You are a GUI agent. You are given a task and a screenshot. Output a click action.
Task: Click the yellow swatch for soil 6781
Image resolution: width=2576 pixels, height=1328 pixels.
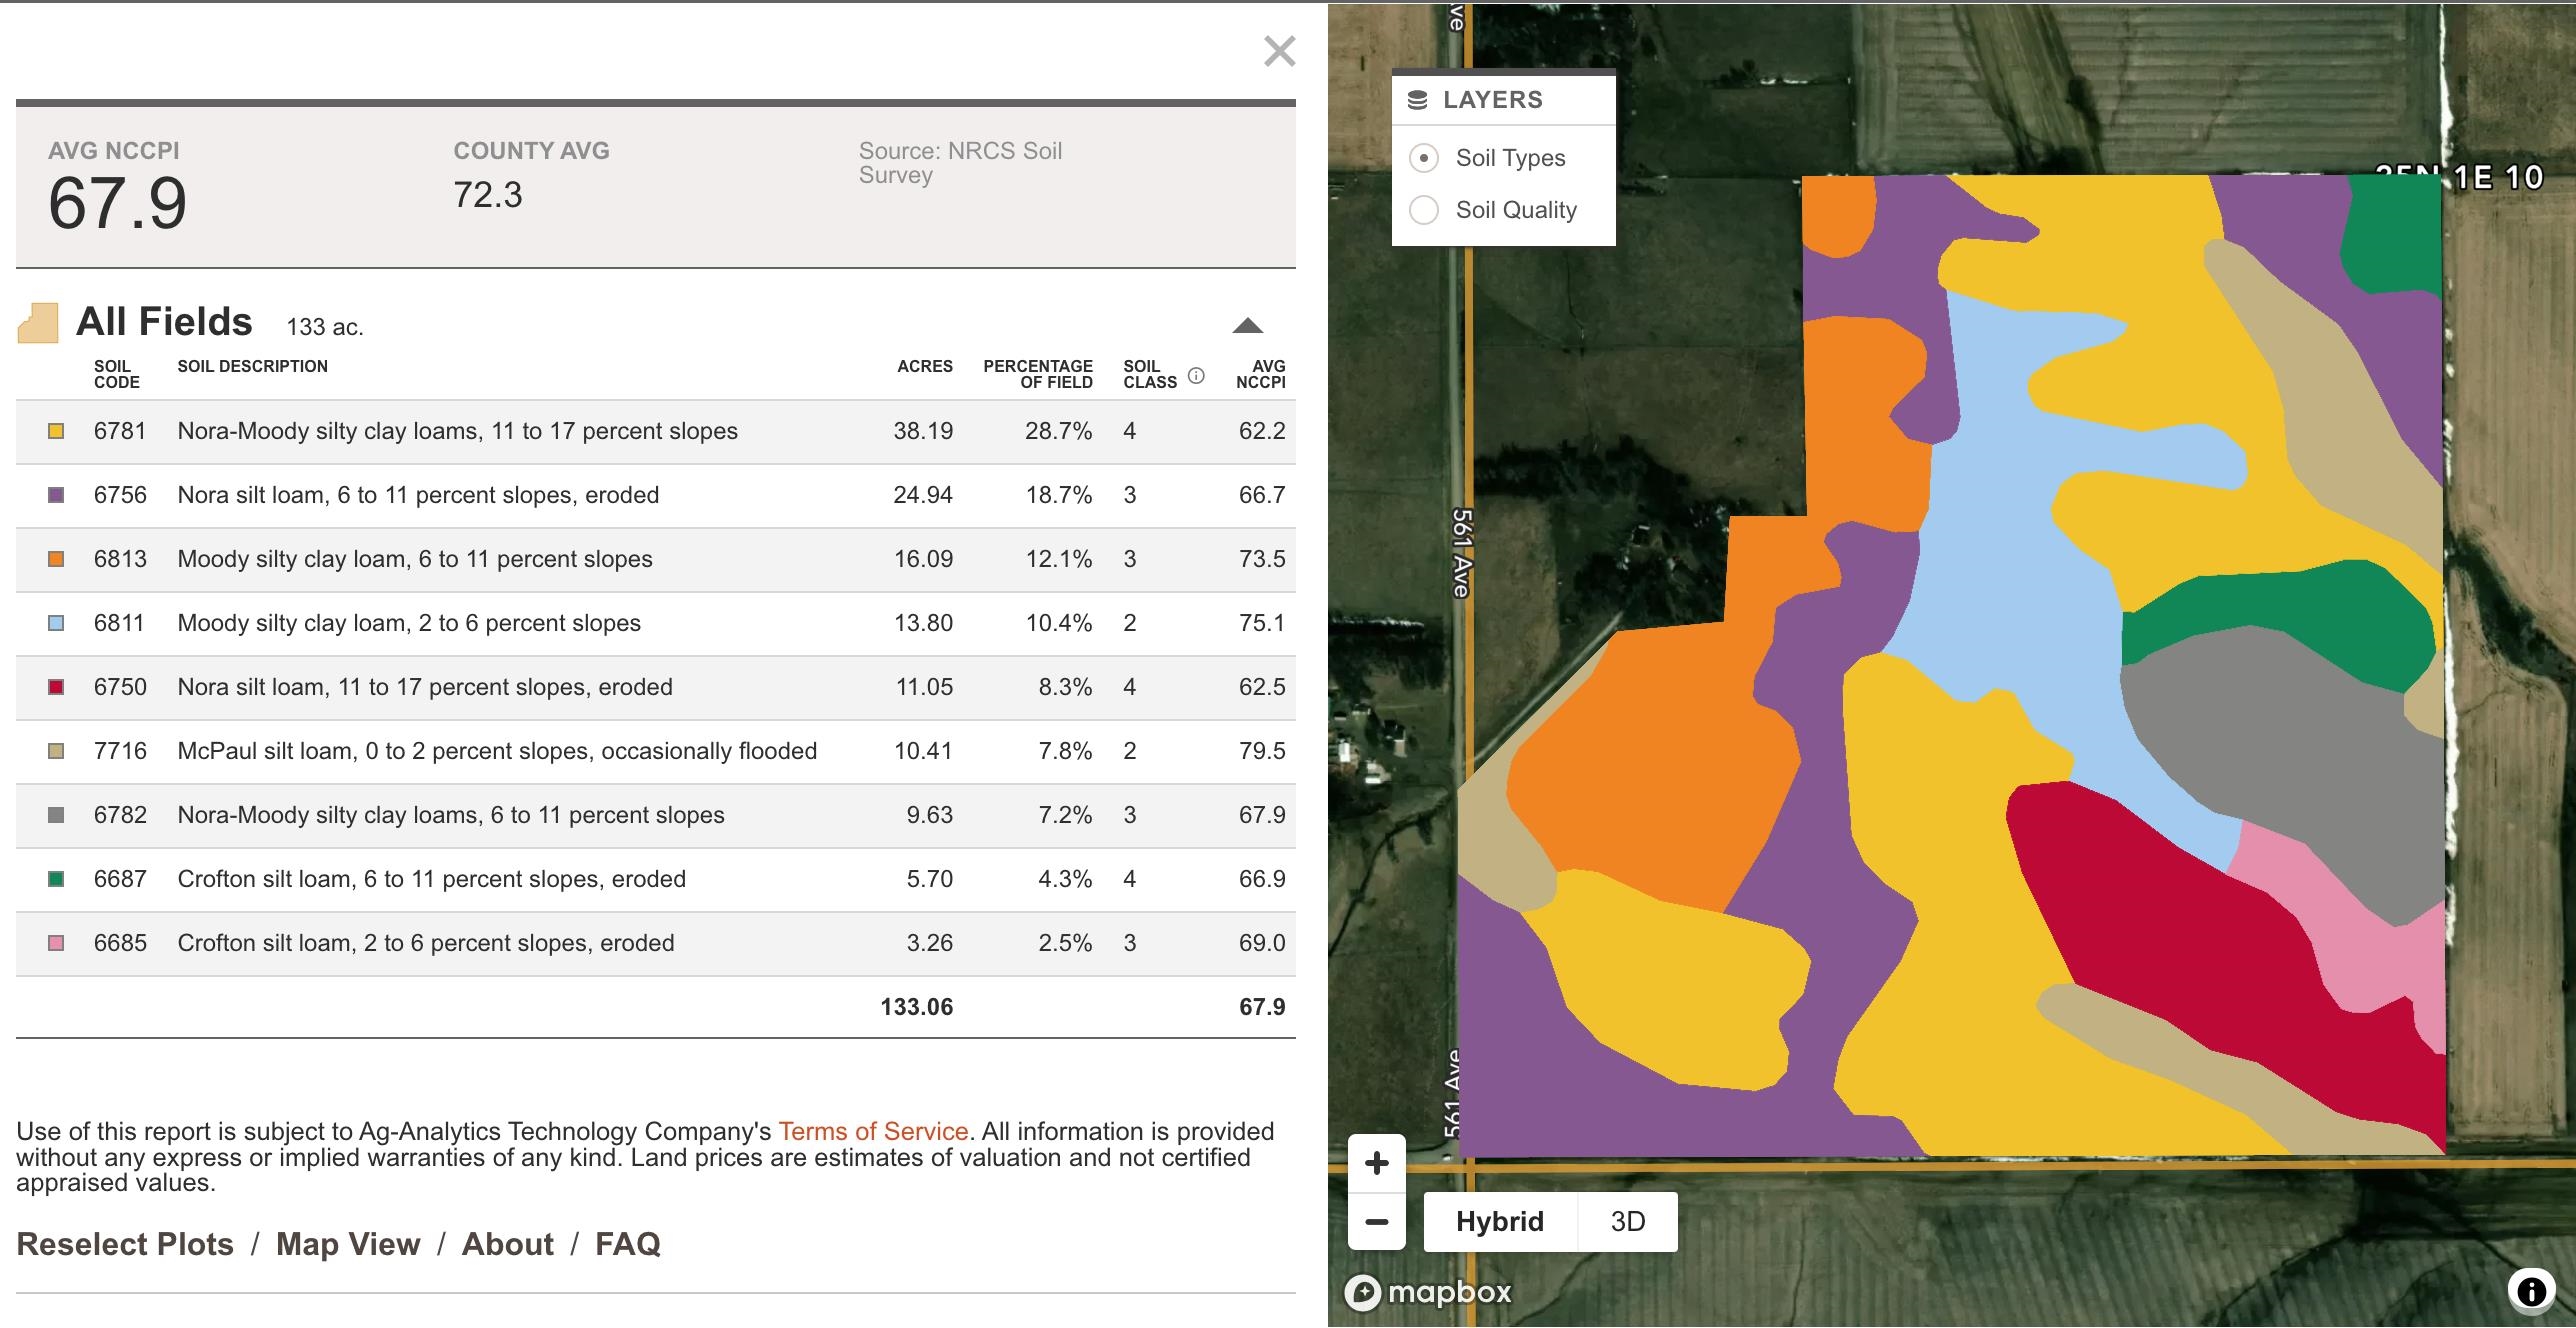click(x=56, y=431)
